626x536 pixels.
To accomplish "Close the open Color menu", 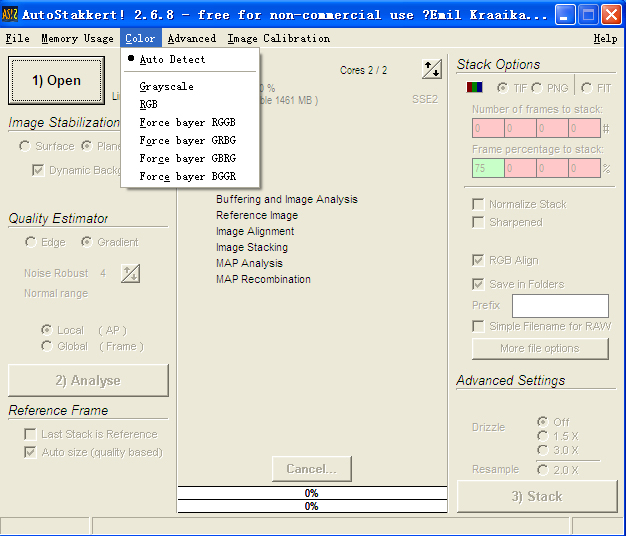I will (x=141, y=38).
